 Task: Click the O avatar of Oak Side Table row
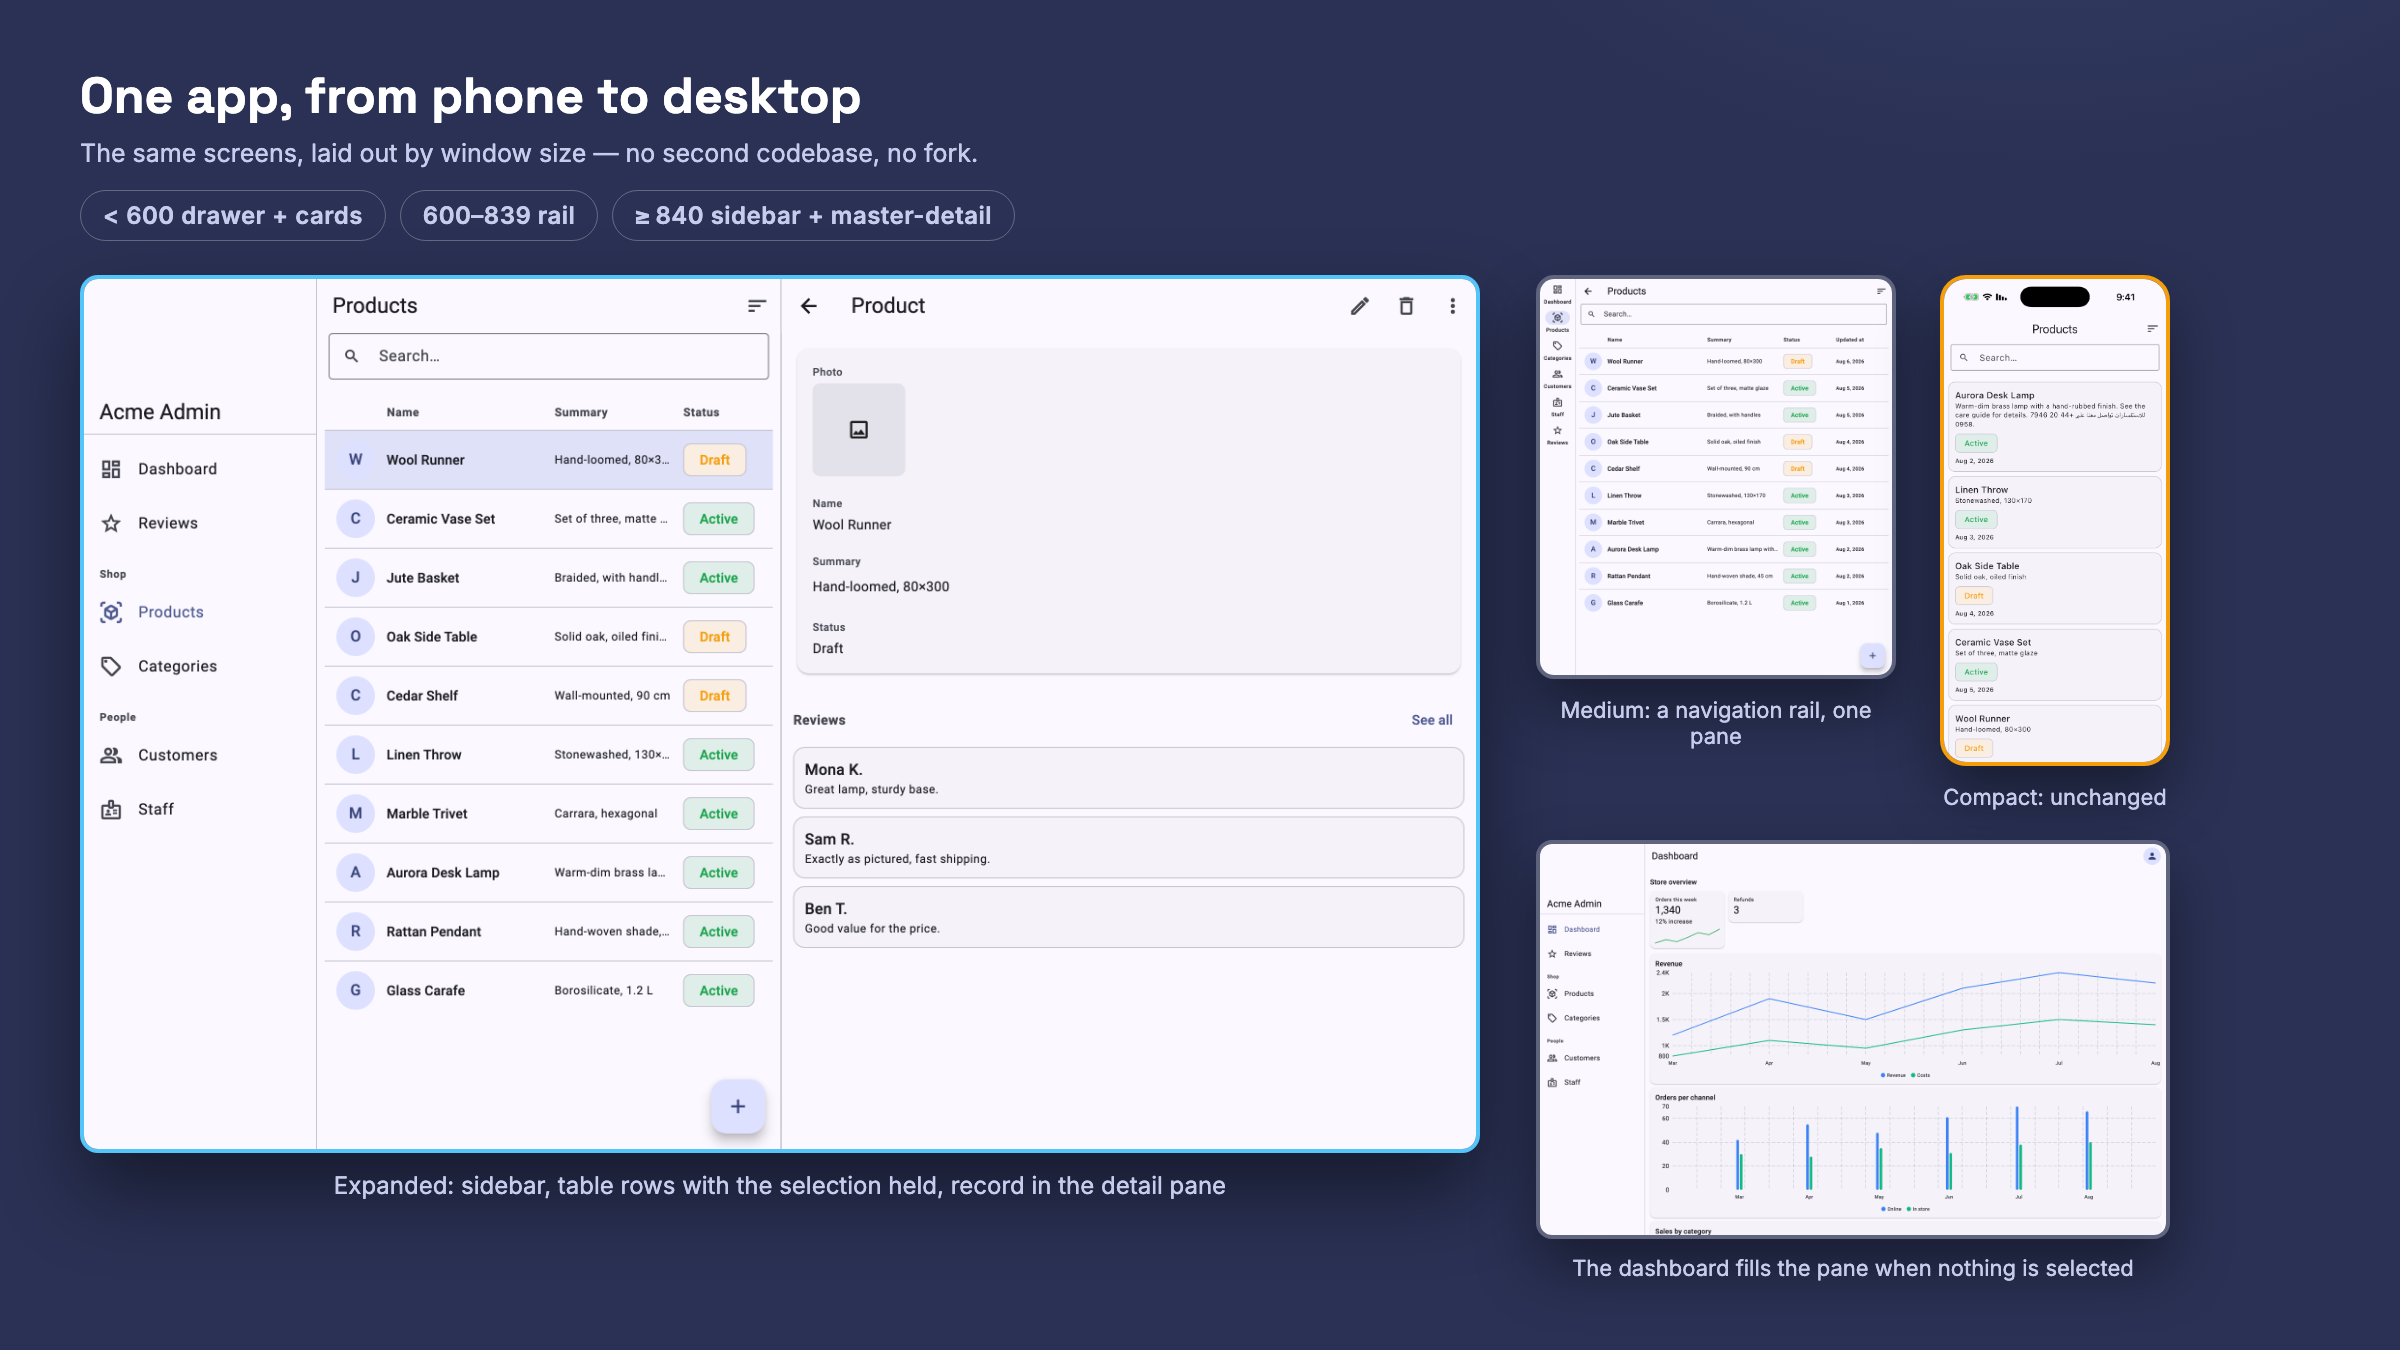(x=355, y=637)
